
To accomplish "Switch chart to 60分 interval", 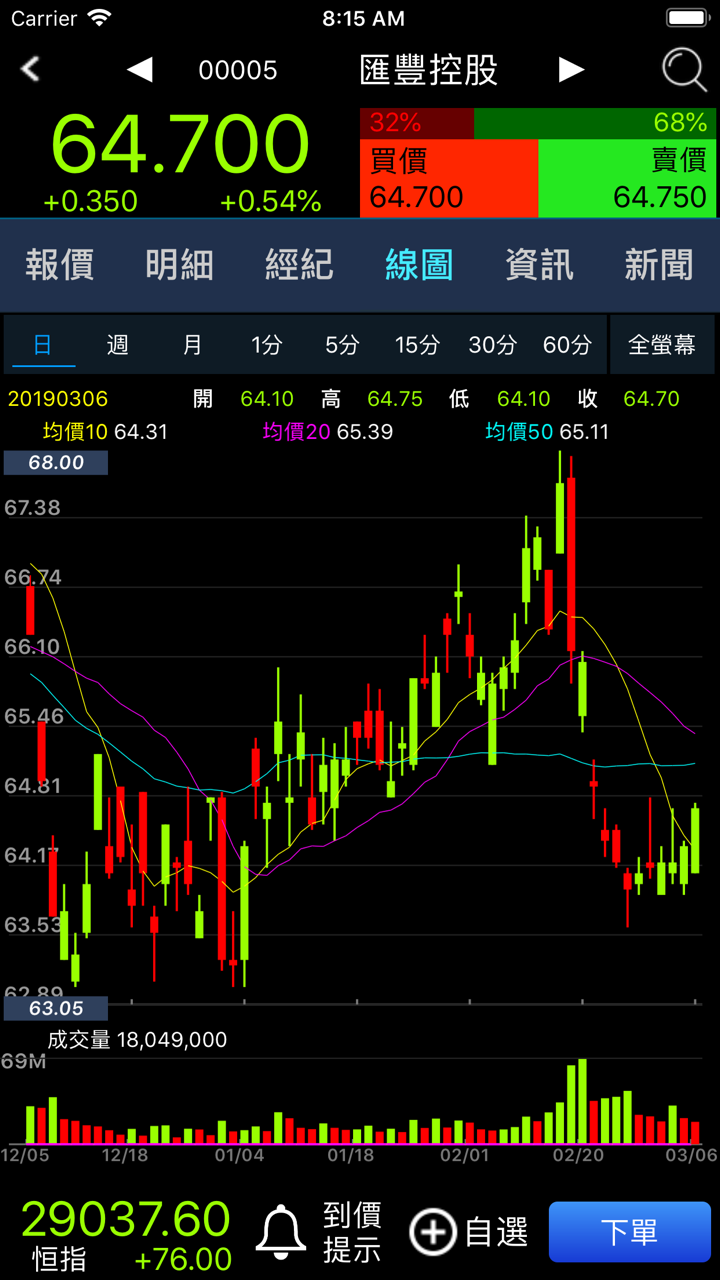I will [567, 345].
